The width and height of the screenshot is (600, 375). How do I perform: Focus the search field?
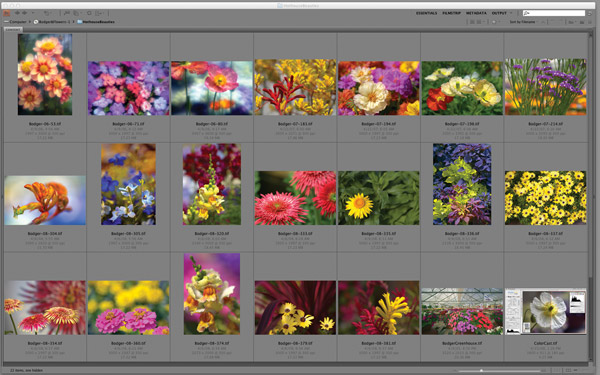[x=554, y=13]
